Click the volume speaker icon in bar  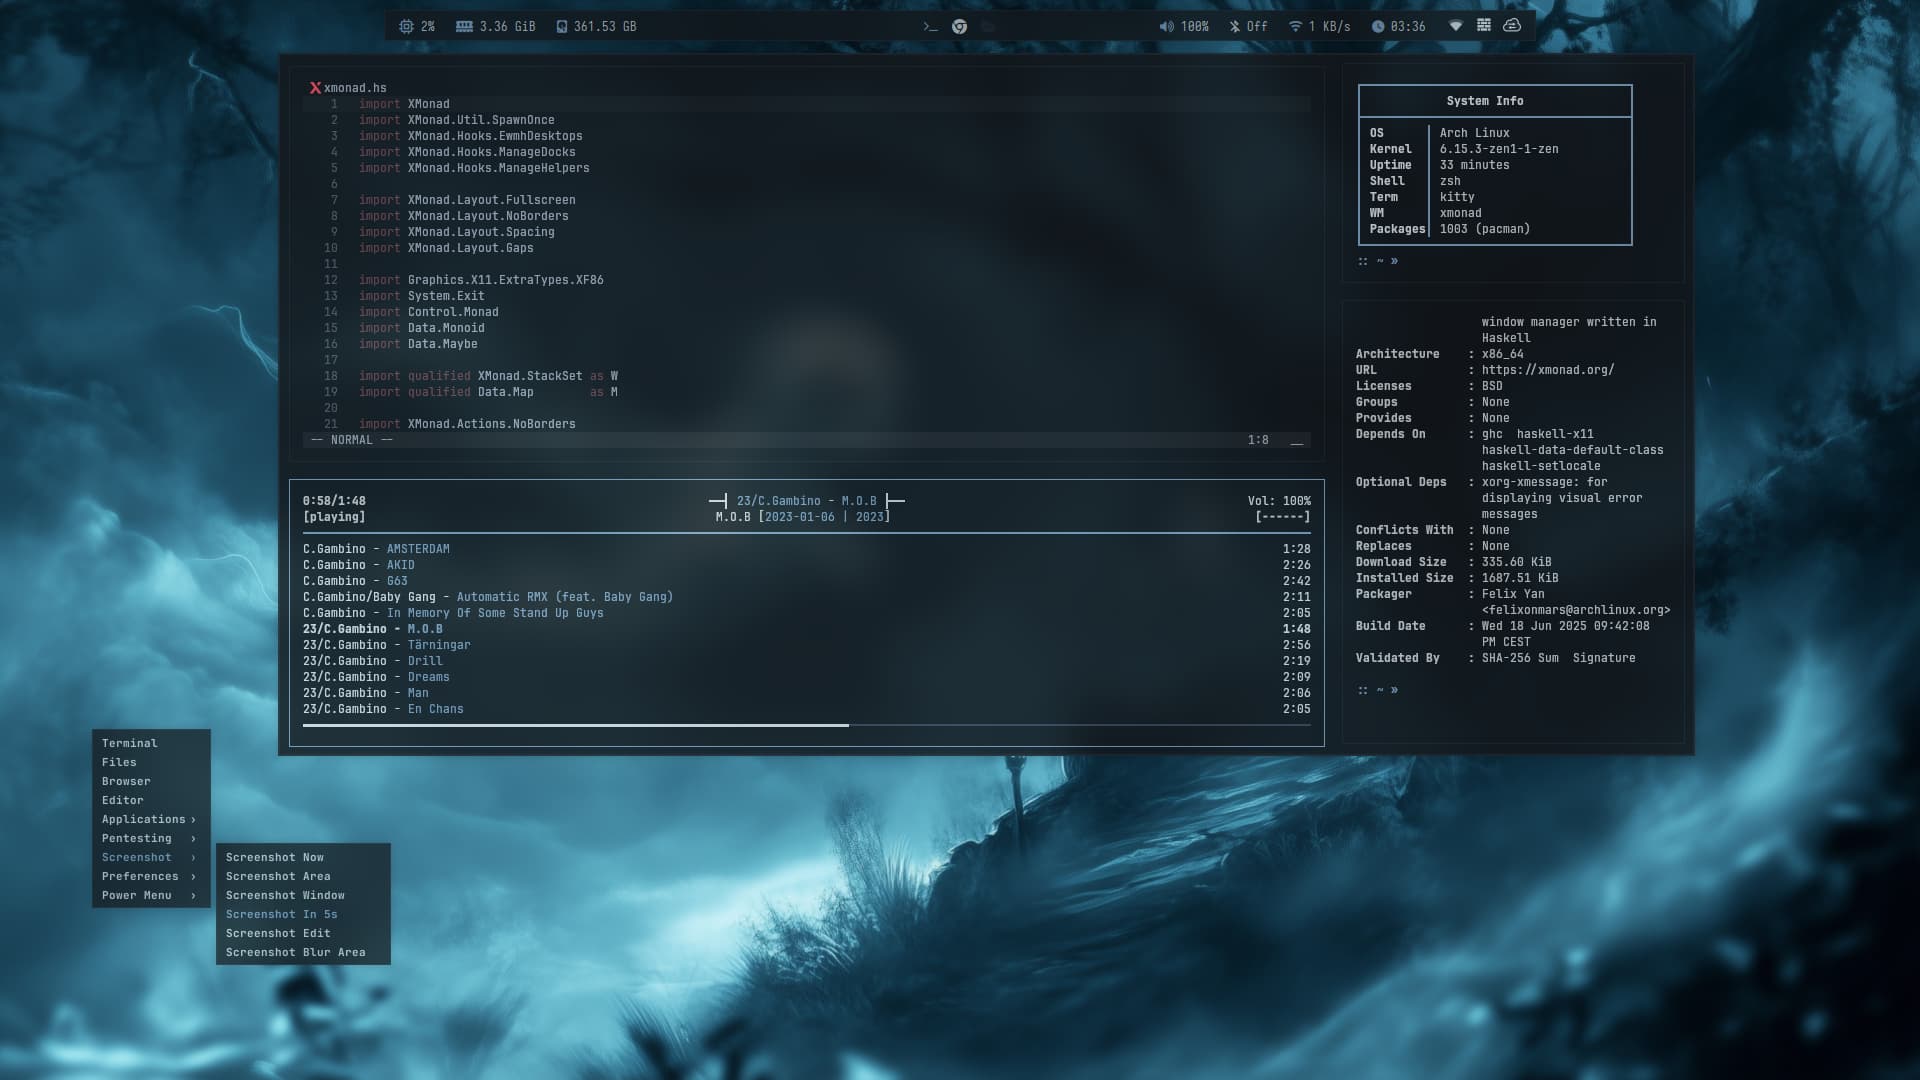click(1166, 27)
